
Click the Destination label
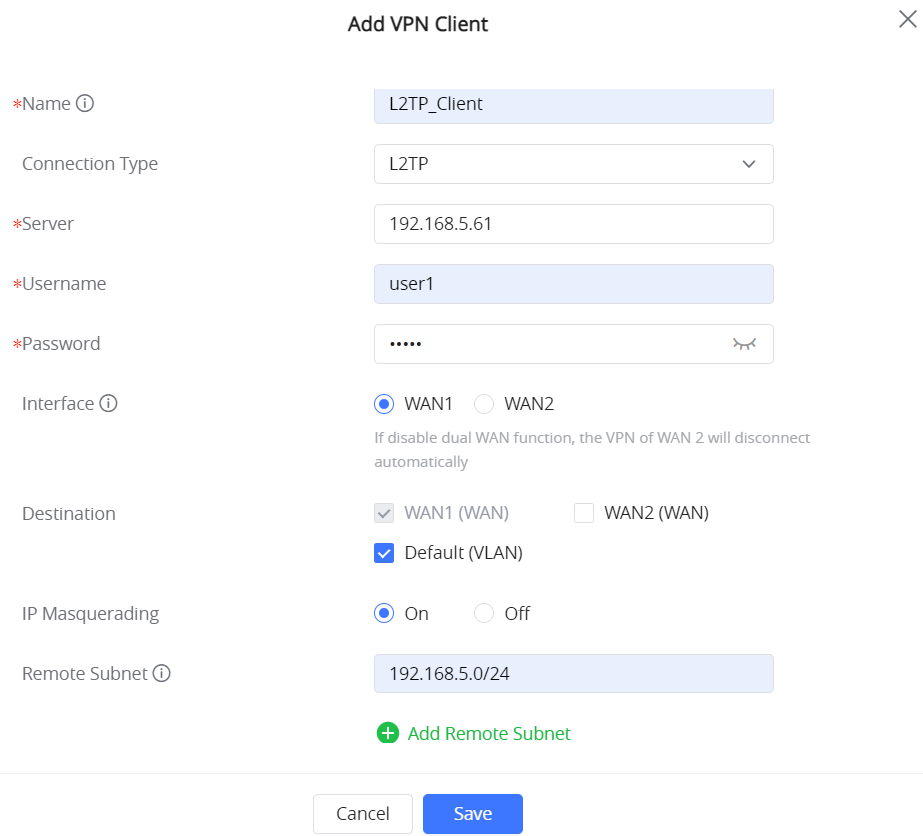pos(69,513)
